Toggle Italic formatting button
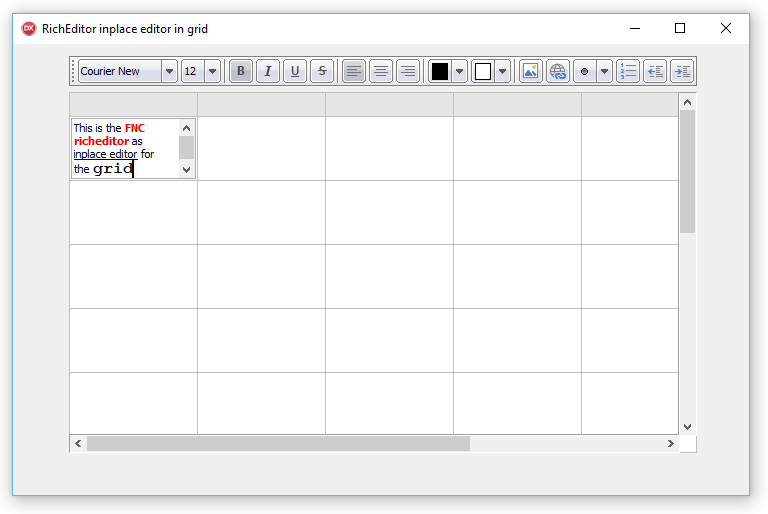This screenshot has width=768, height=514. [x=268, y=72]
